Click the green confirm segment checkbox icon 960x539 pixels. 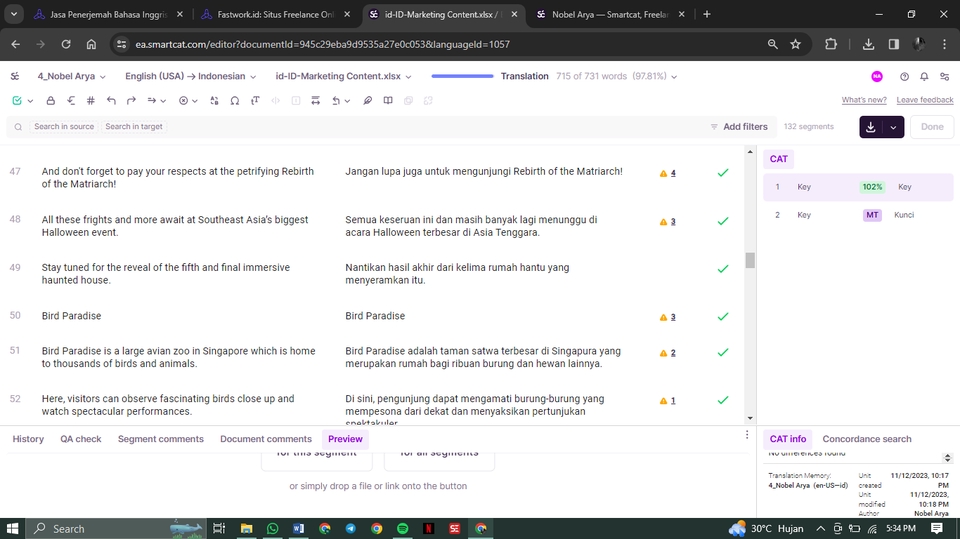pyautogui.click(x=17, y=100)
